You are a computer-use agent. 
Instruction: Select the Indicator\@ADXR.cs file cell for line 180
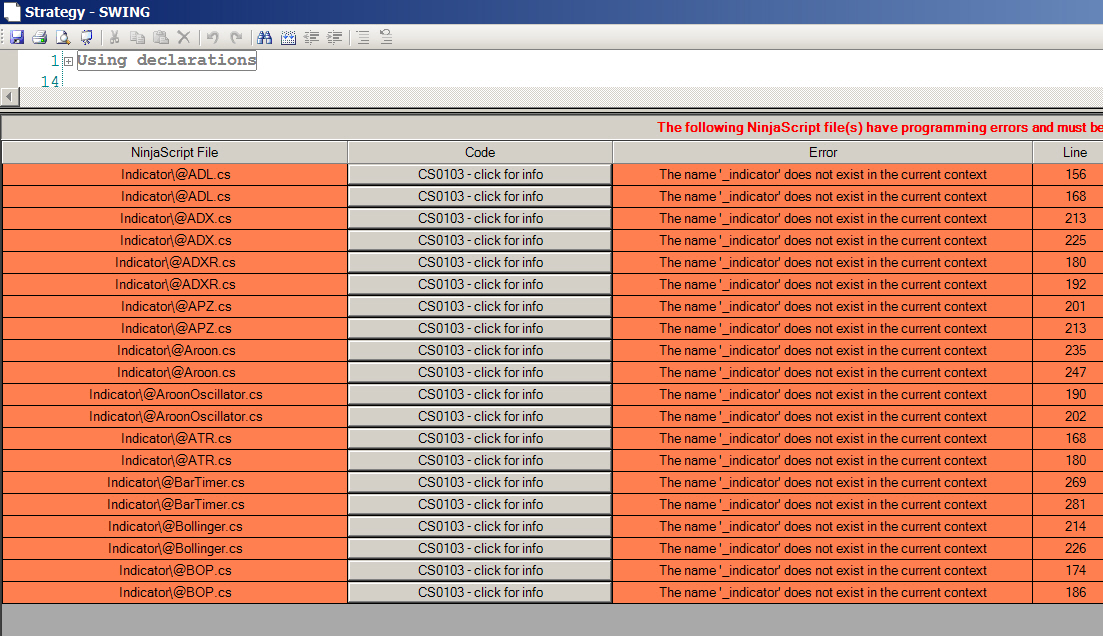175,262
